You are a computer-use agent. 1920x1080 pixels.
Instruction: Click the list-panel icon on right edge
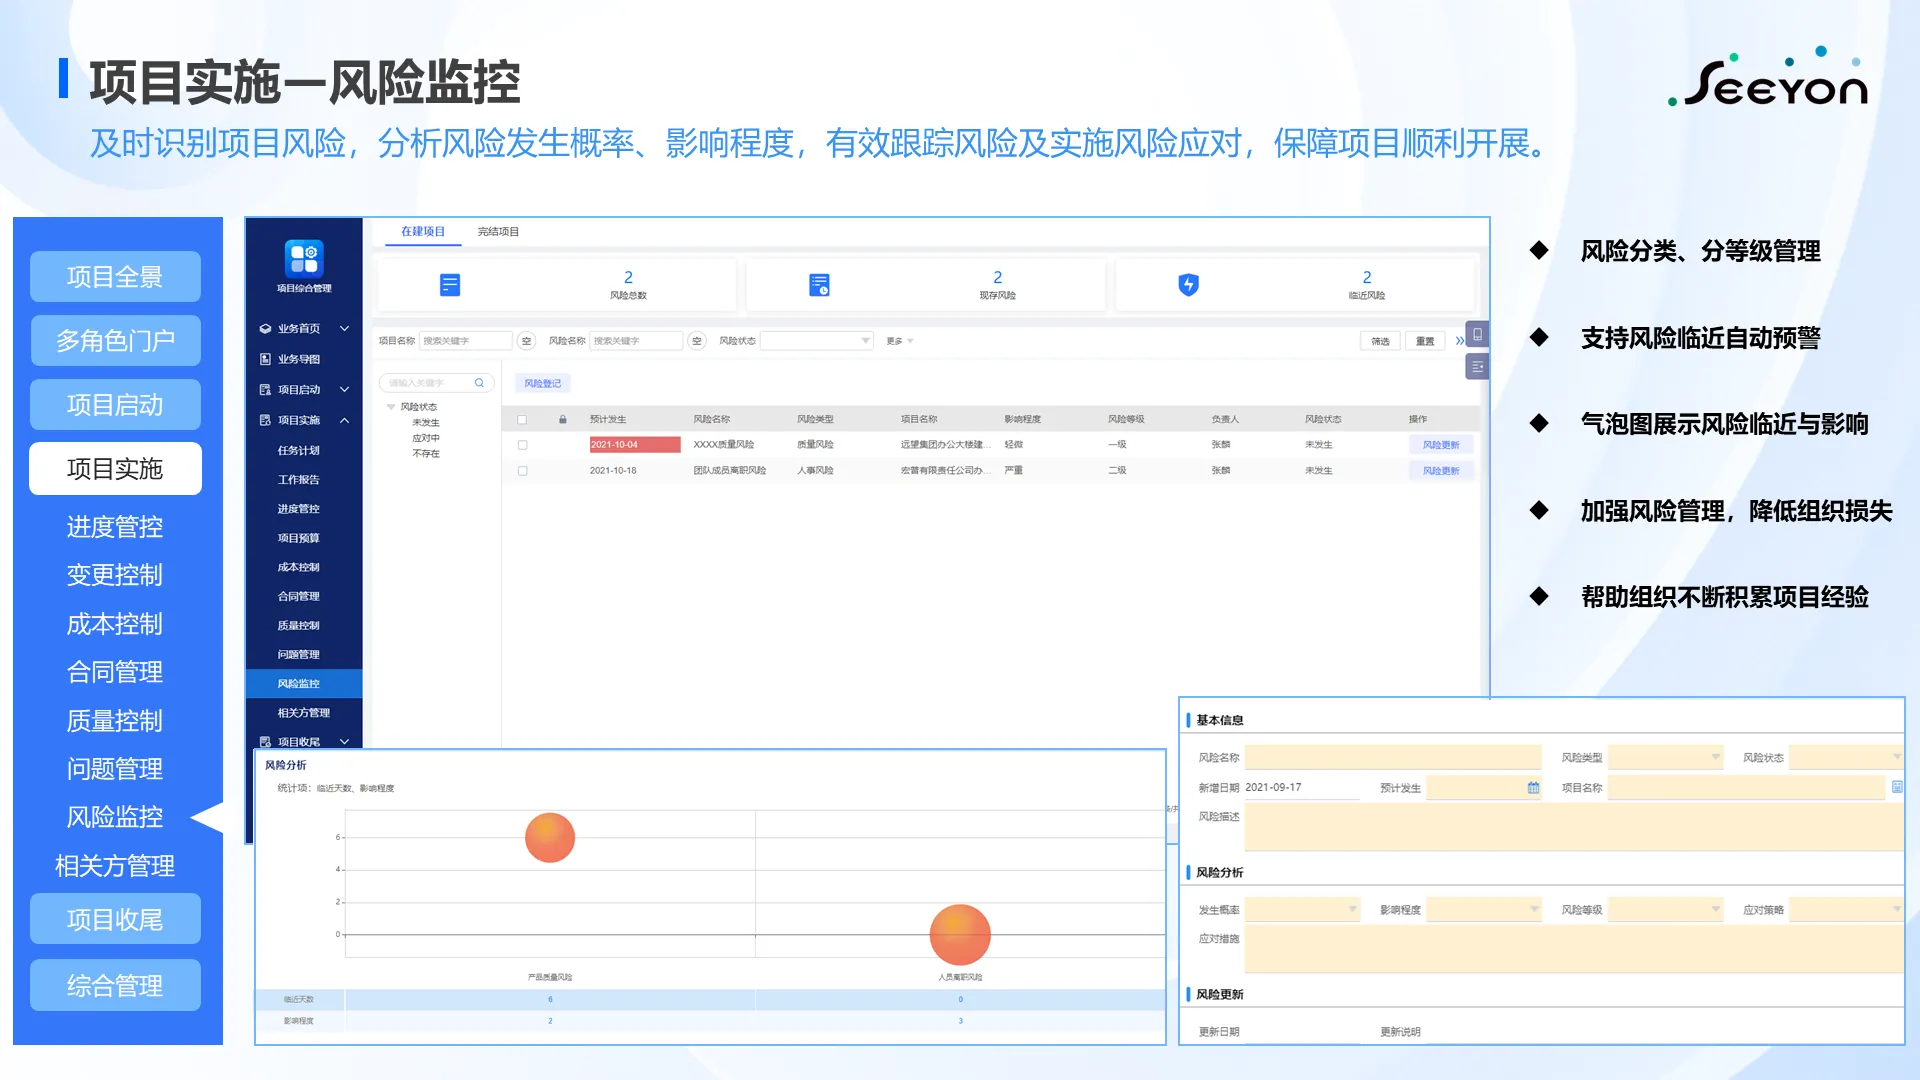[x=1477, y=367]
